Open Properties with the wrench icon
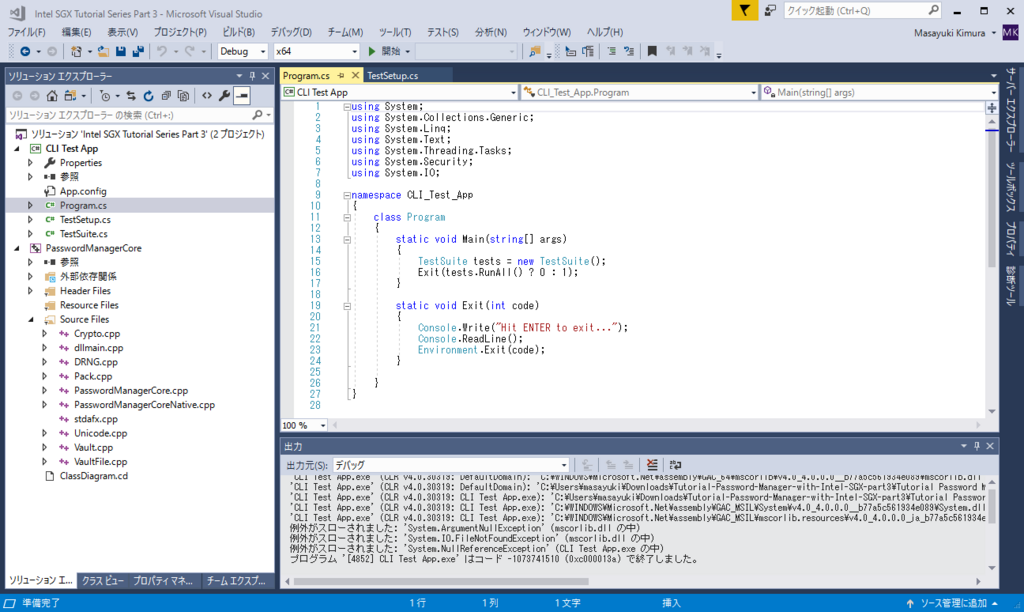The width and height of the screenshot is (1024, 612). point(224,96)
